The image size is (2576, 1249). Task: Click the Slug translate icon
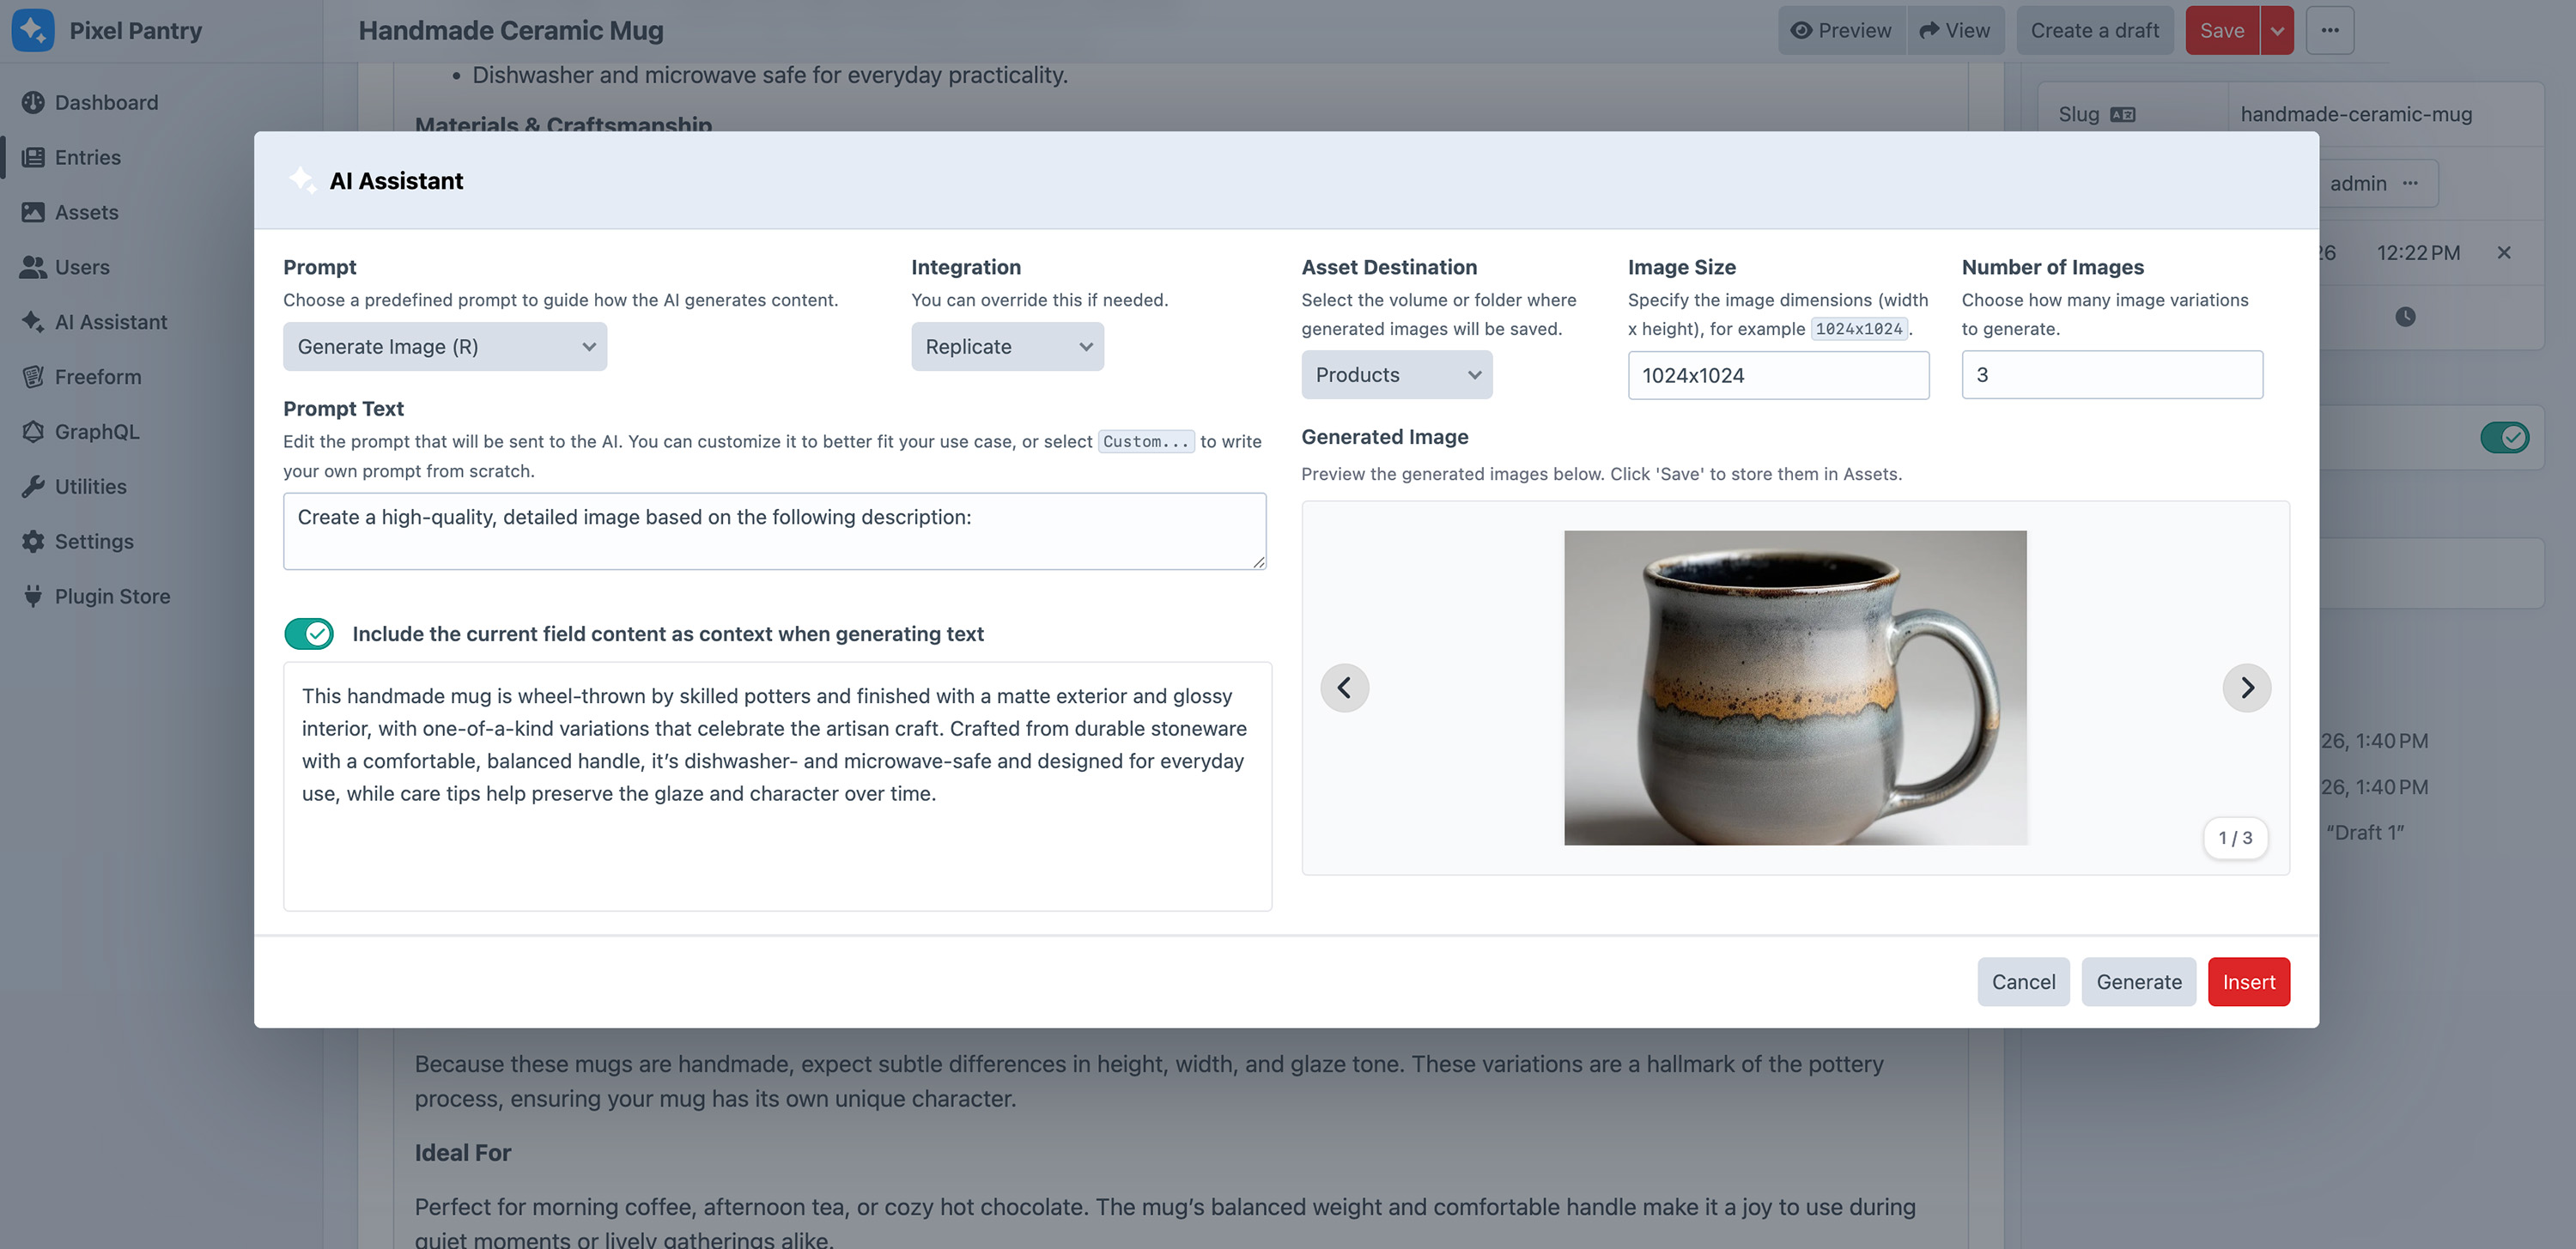click(2122, 115)
